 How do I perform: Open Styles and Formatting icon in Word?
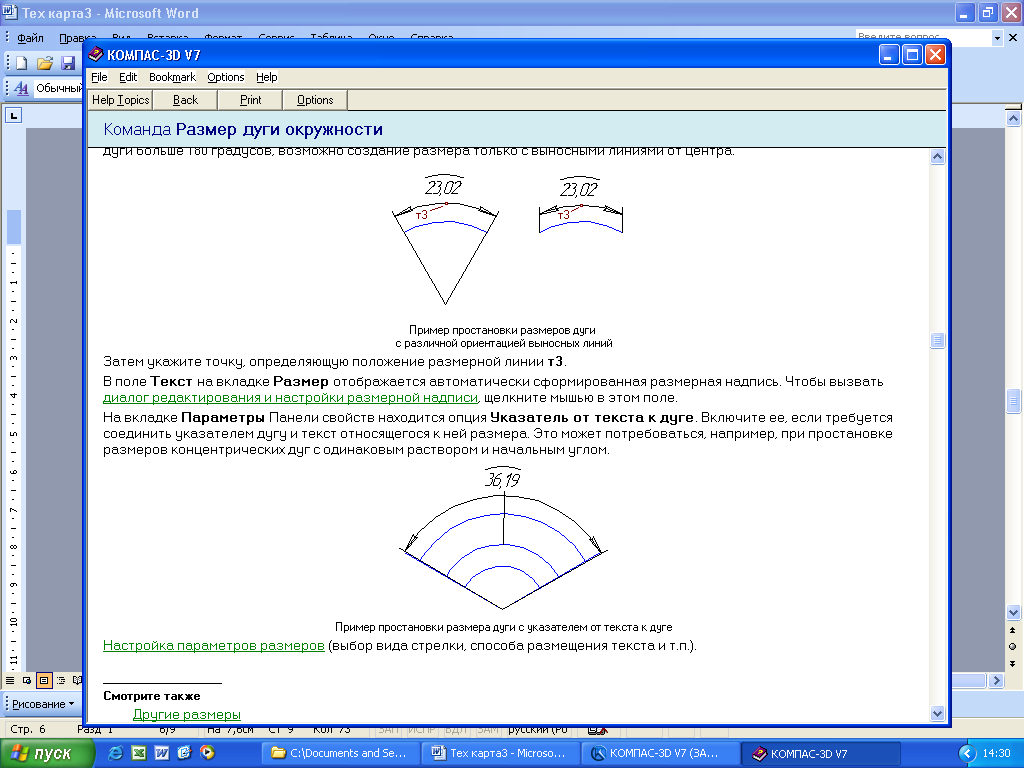21,88
